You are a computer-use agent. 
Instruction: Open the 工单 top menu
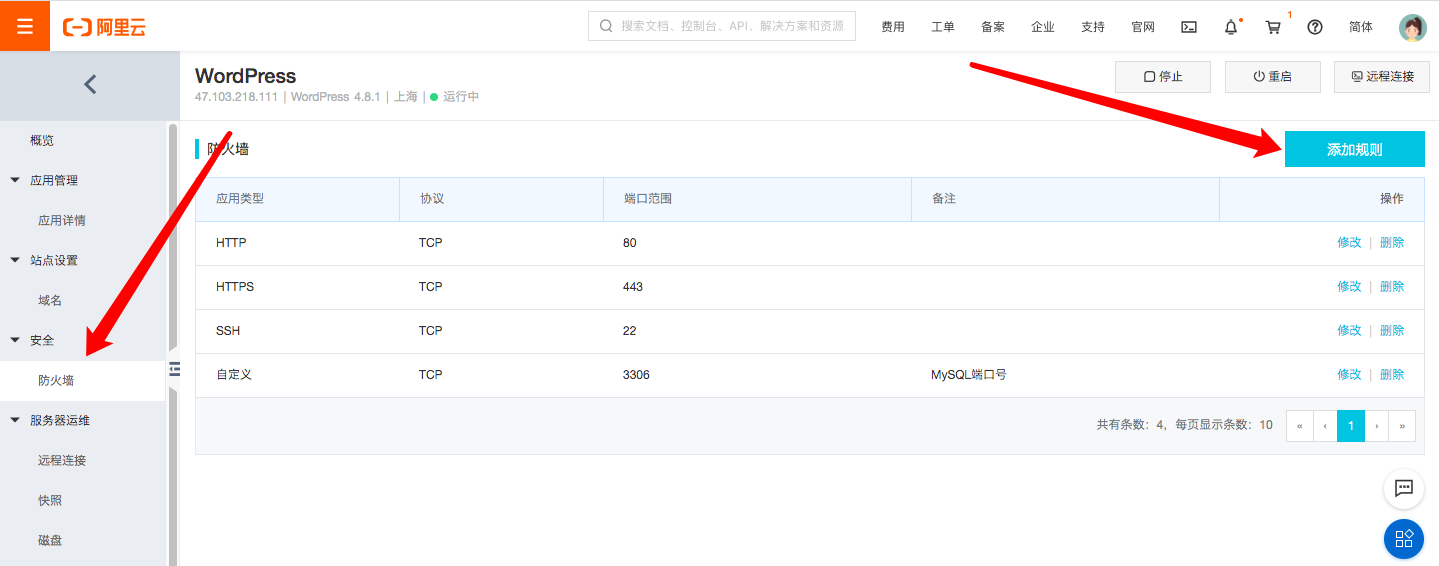coord(943,27)
